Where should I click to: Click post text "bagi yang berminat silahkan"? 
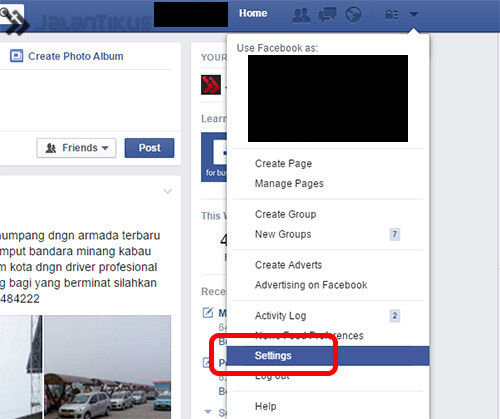[83, 283]
